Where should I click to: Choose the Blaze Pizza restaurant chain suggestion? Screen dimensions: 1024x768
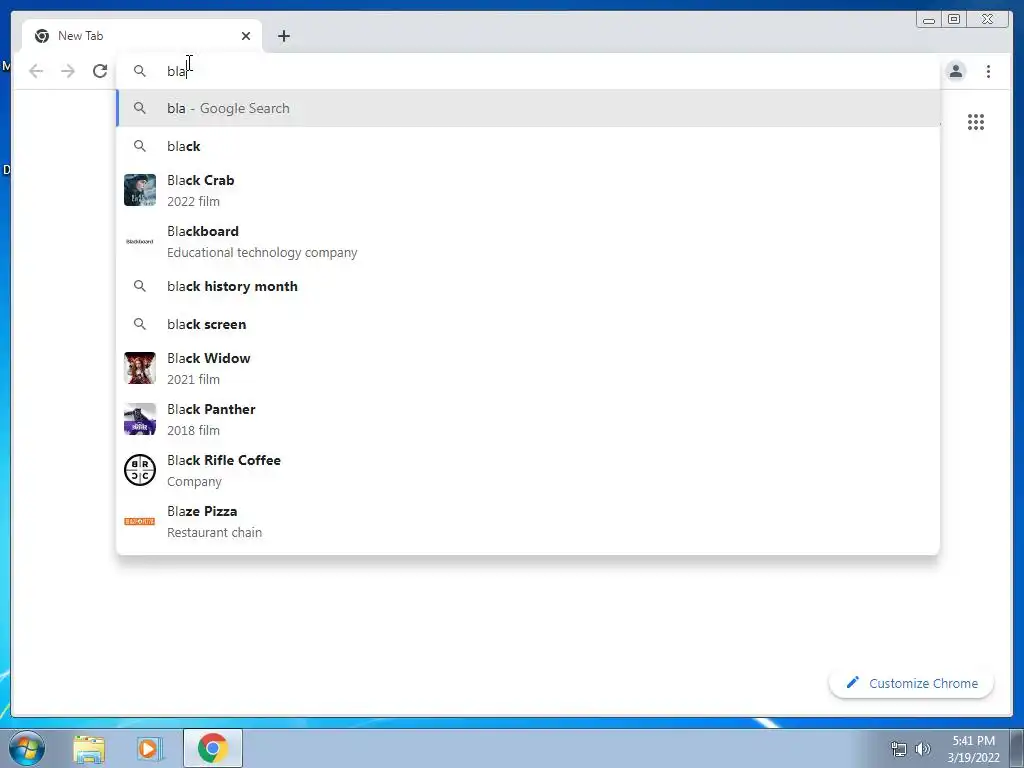[528, 521]
